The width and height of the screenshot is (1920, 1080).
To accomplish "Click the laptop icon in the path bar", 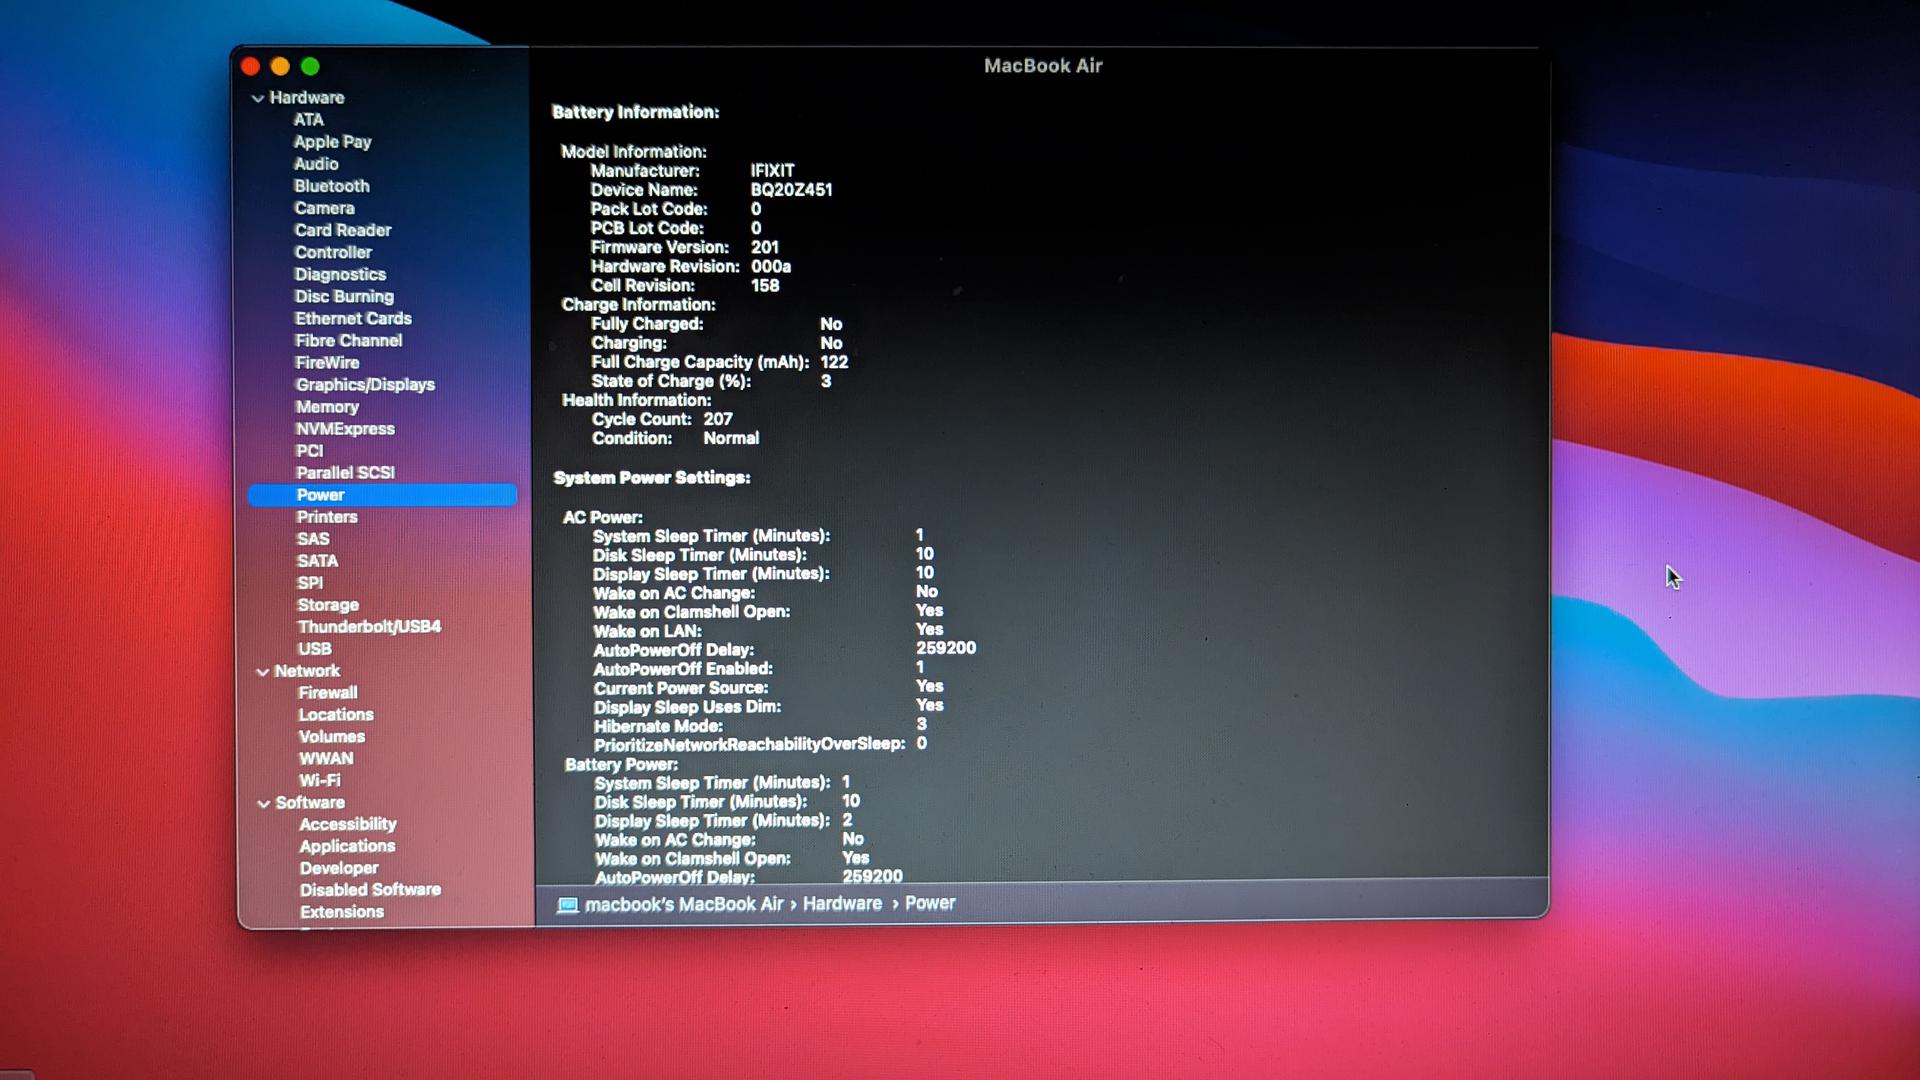I will tap(567, 905).
